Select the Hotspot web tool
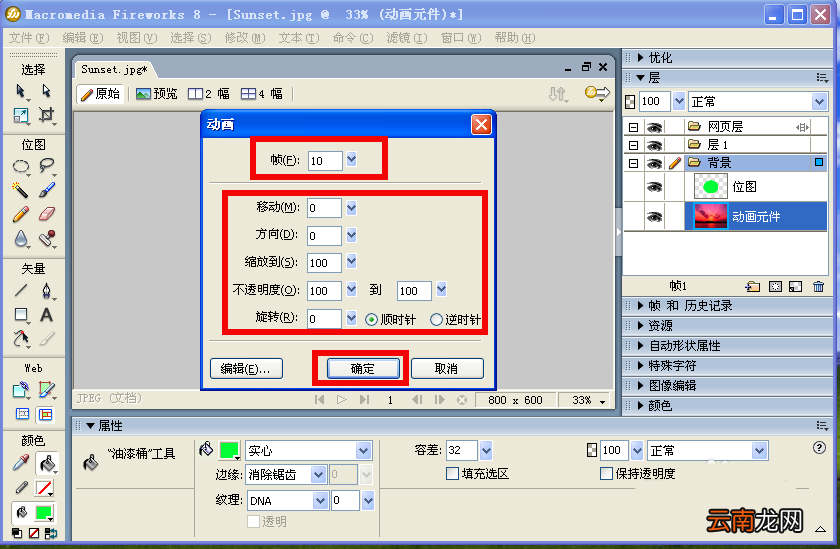 coord(20,389)
